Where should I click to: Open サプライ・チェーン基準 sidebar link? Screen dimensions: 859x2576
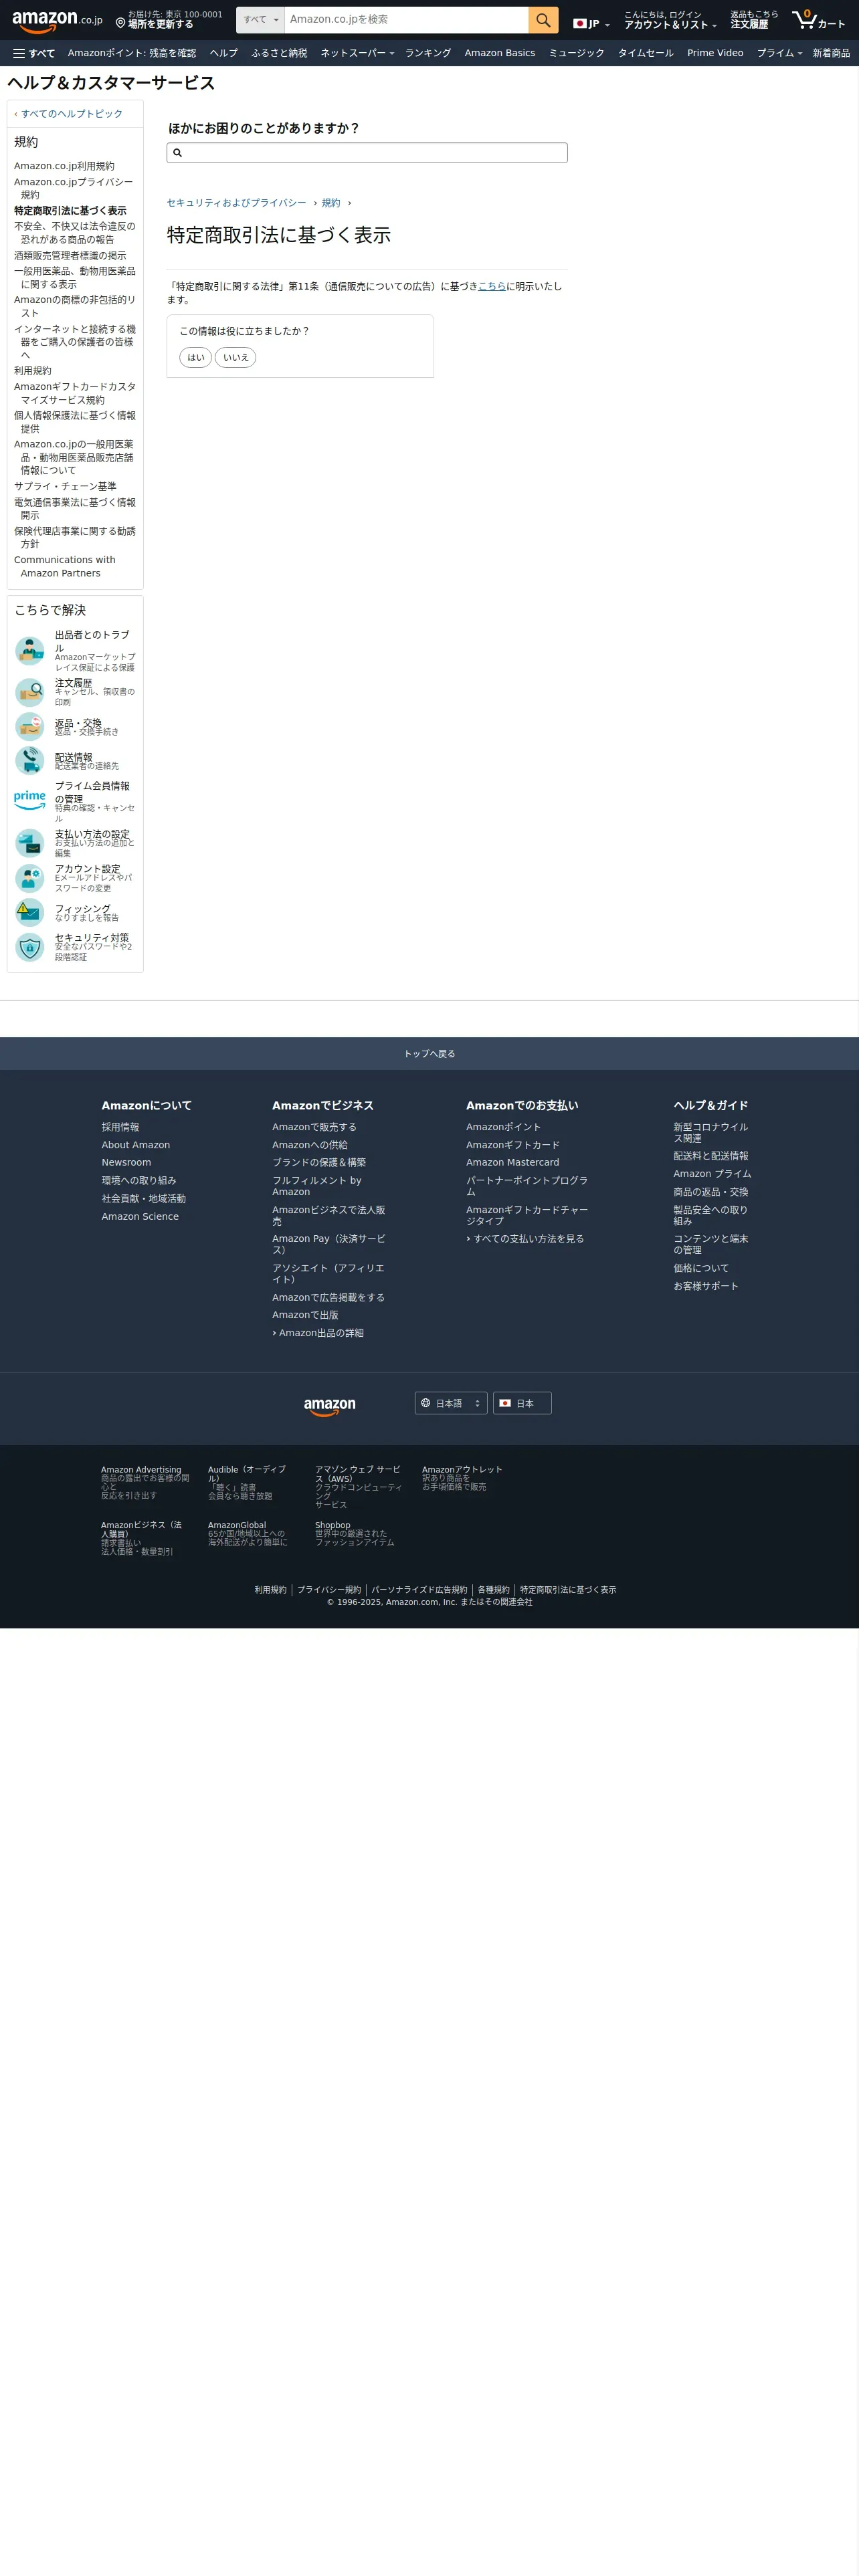click(x=65, y=486)
